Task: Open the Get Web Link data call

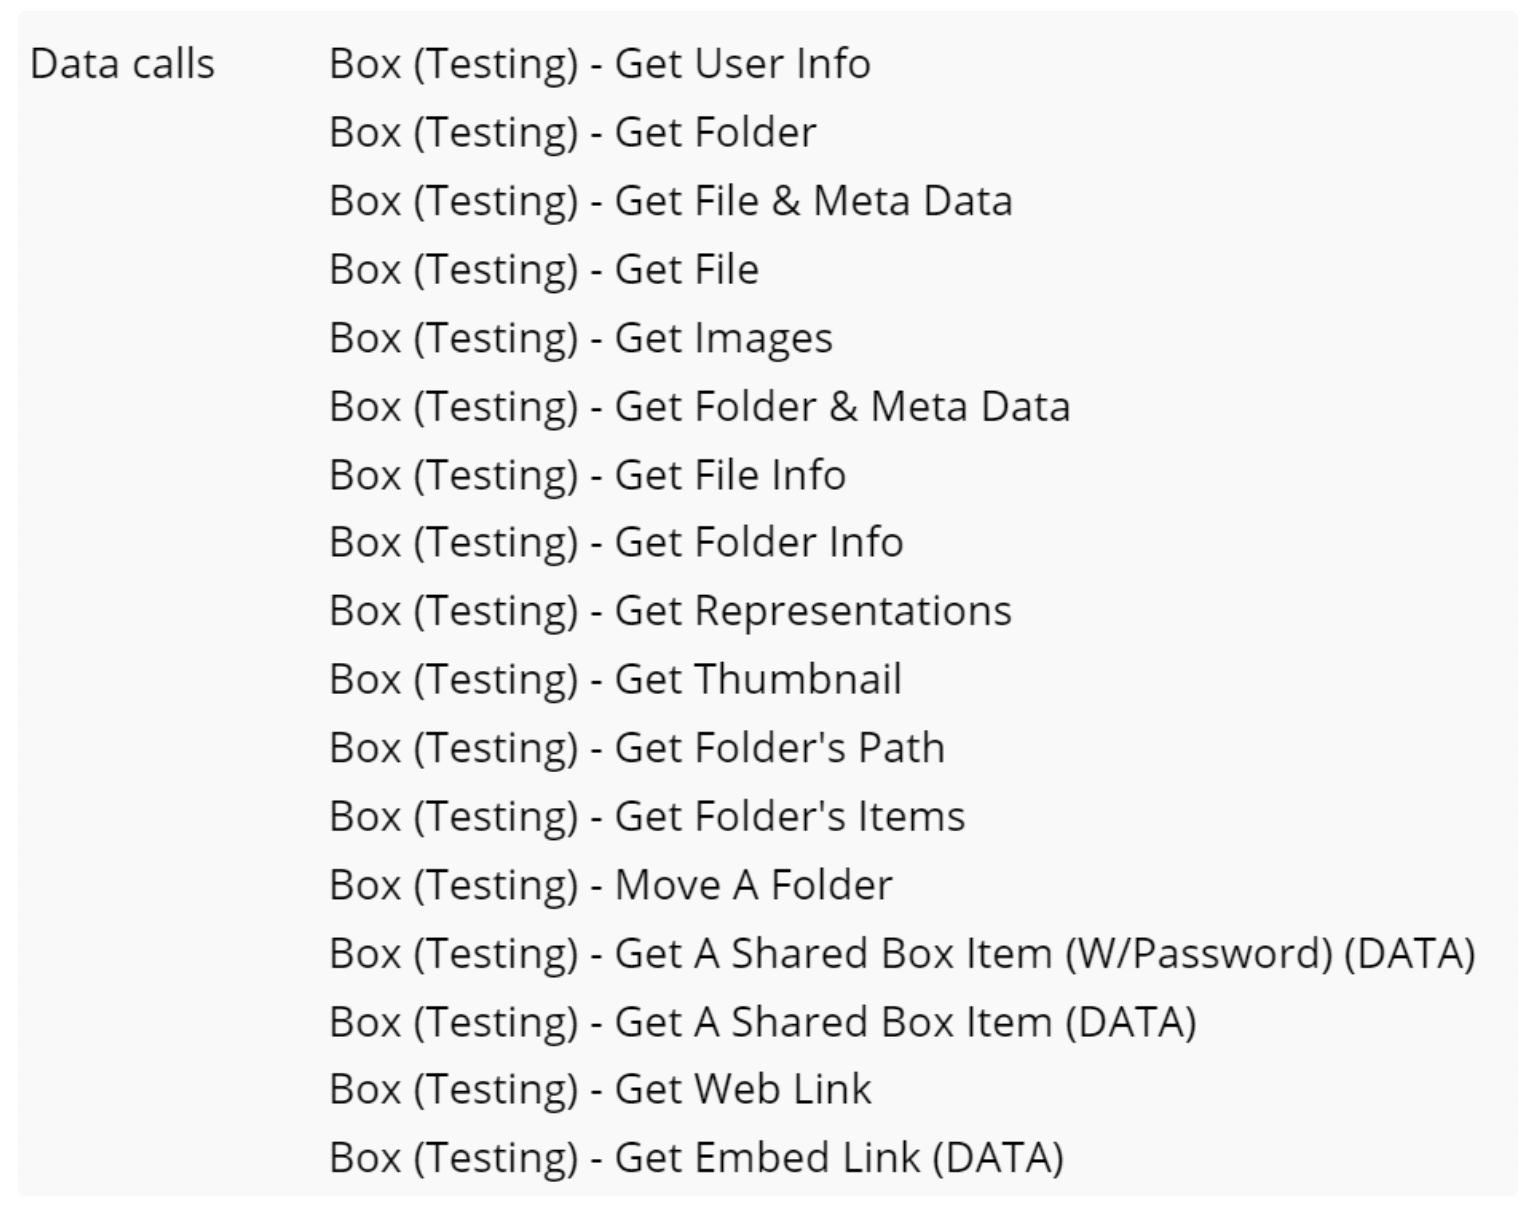Action: (x=601, y=1089)
